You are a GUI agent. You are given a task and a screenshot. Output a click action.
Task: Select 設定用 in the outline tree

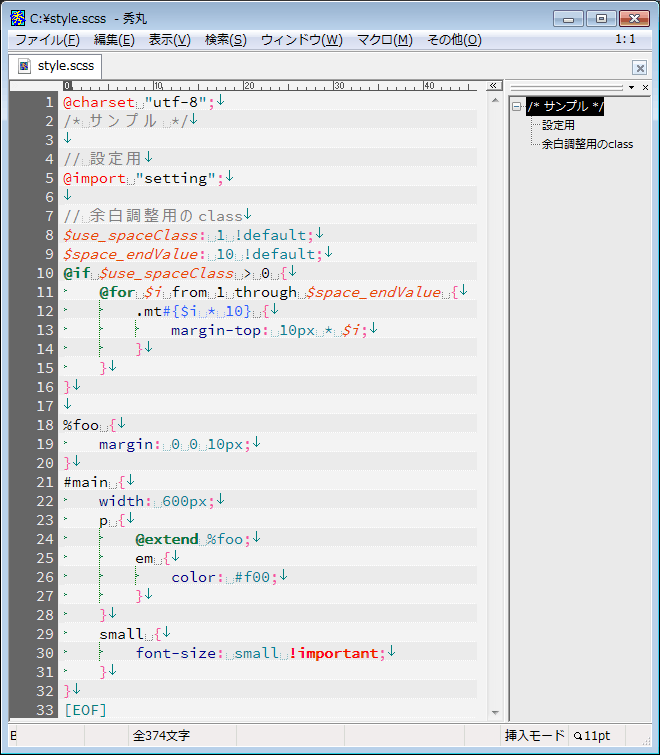558,125
